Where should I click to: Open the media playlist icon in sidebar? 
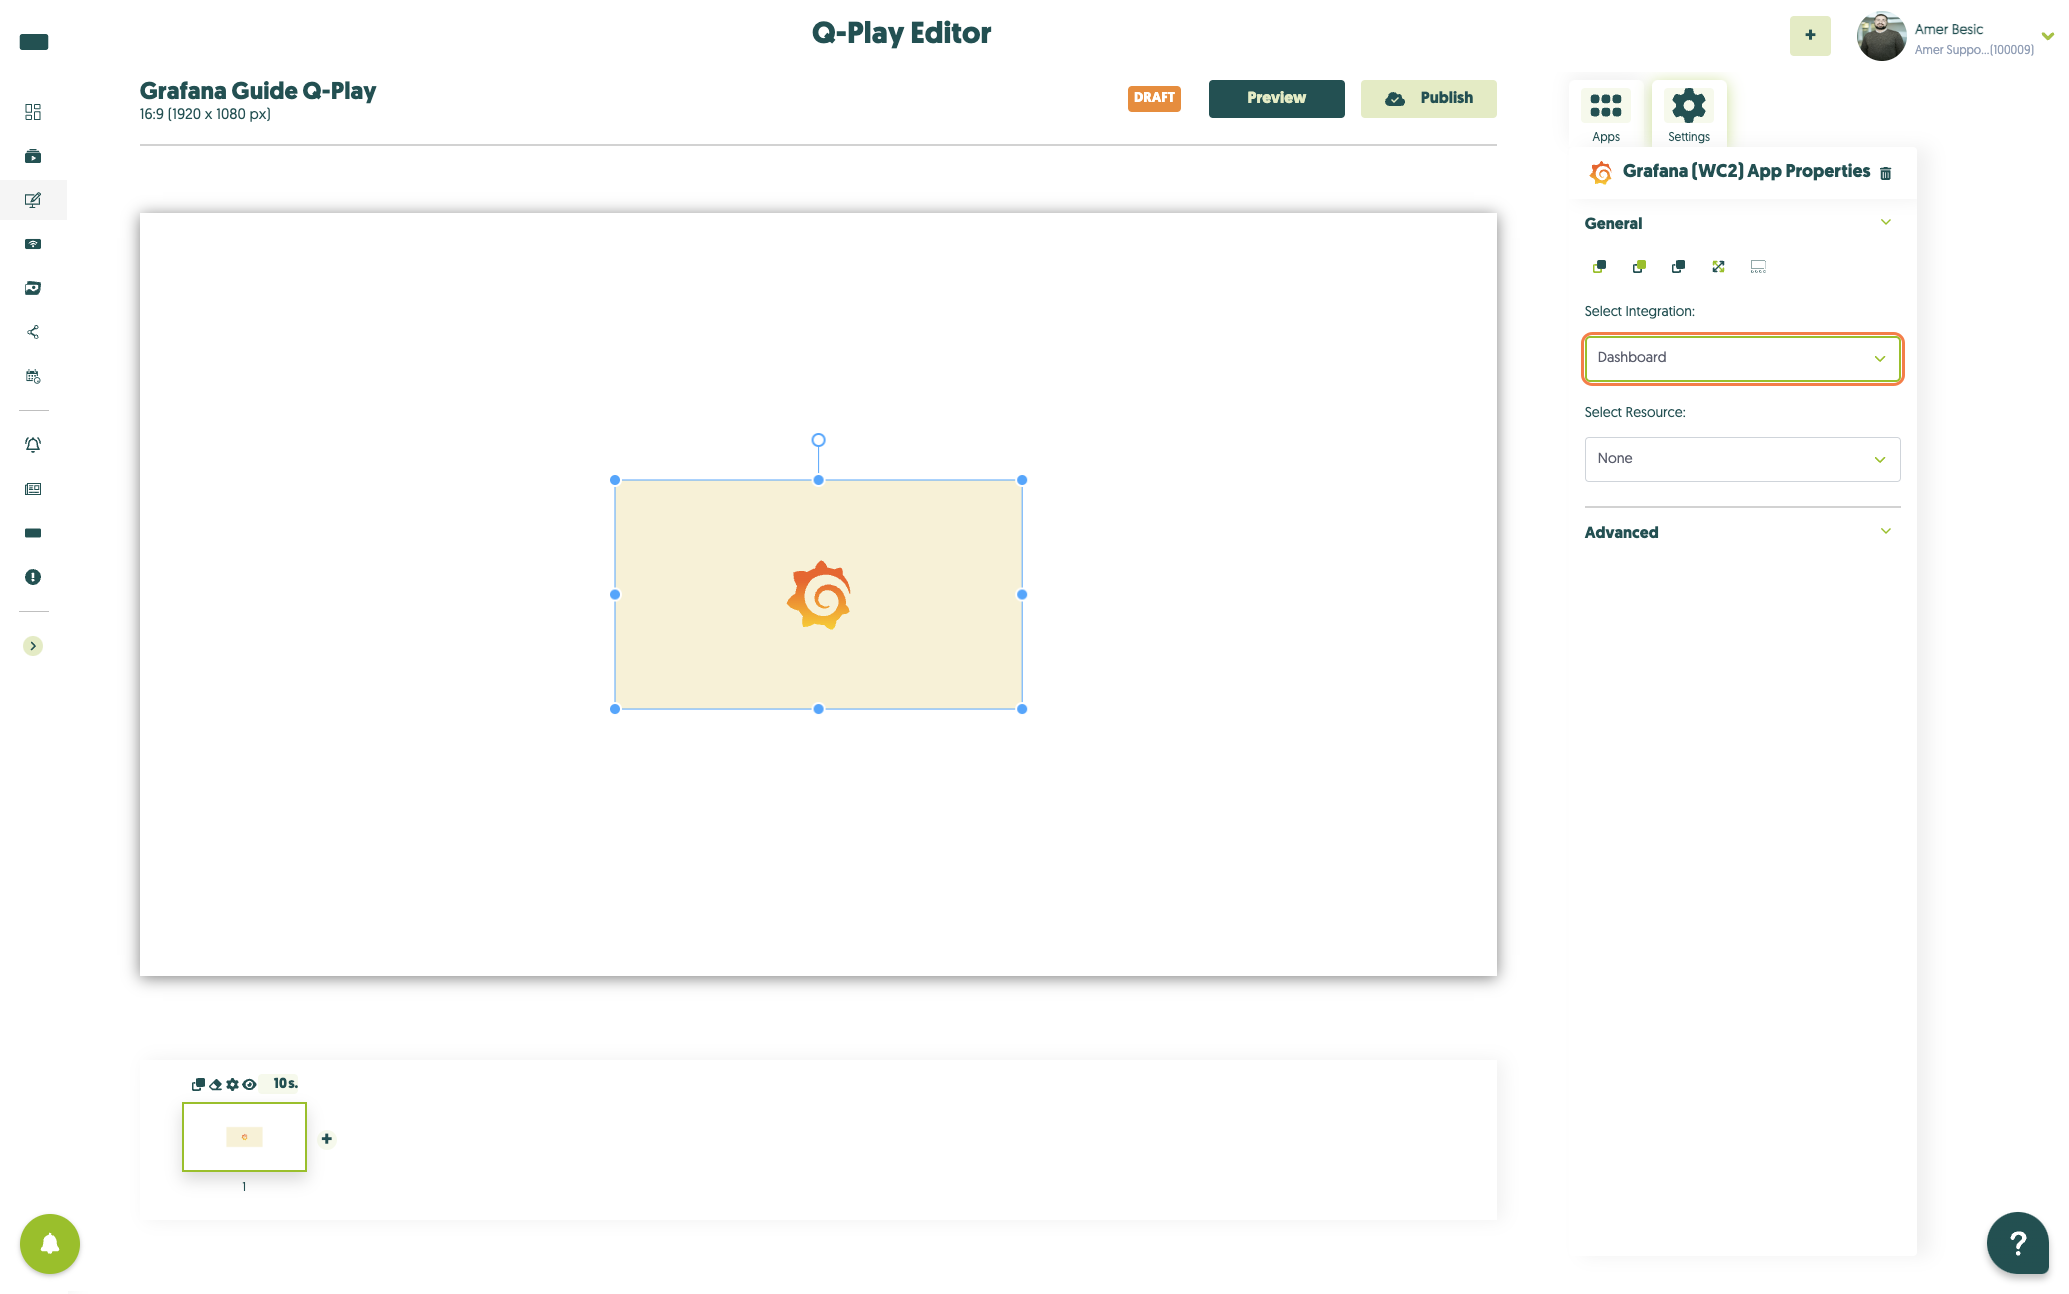point(33,156)
